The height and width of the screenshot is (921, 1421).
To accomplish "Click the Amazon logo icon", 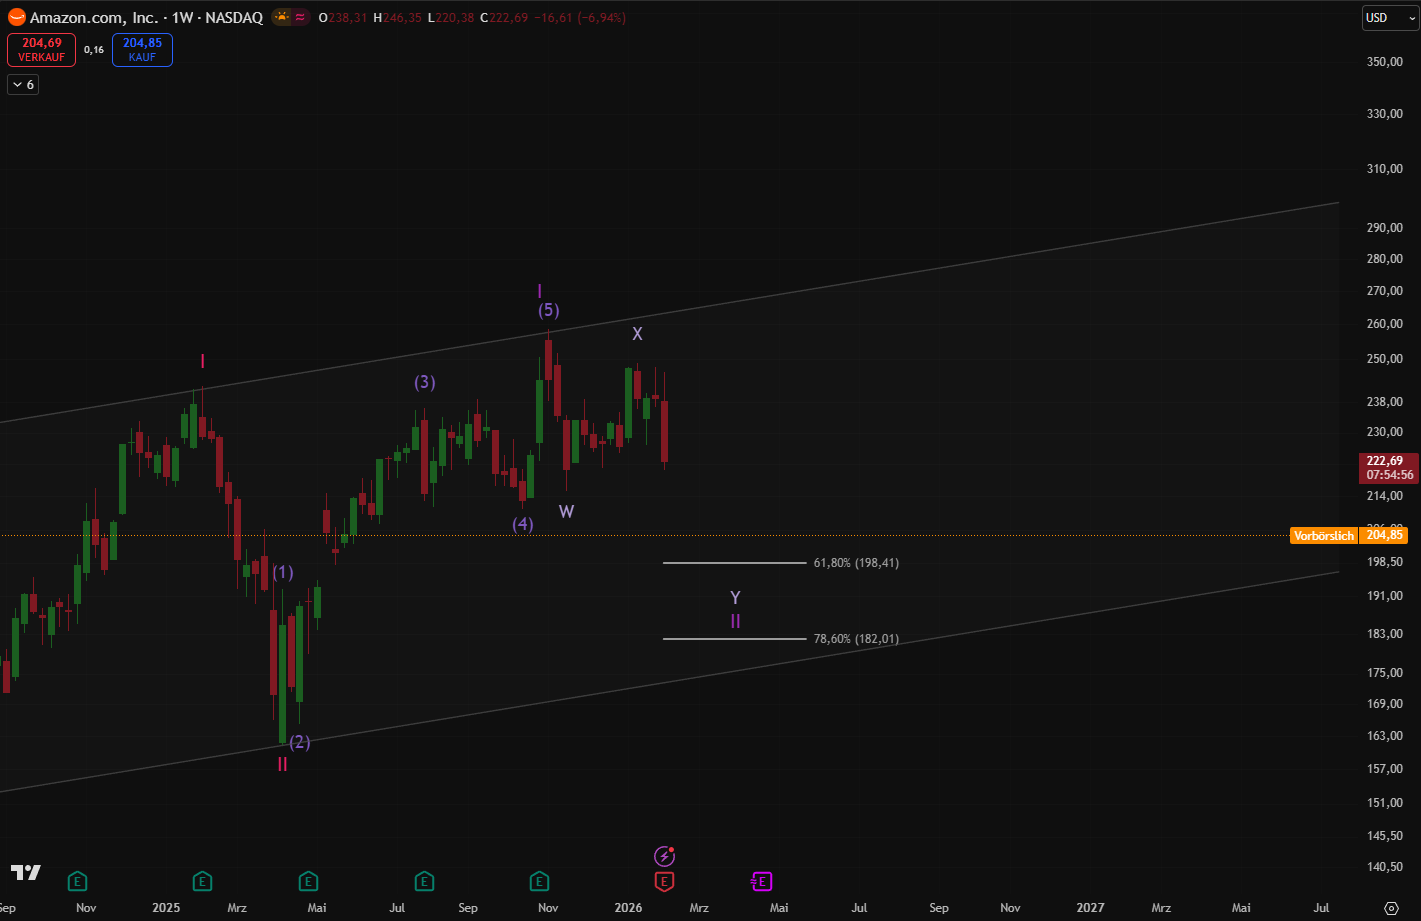I will click(16, 17).
